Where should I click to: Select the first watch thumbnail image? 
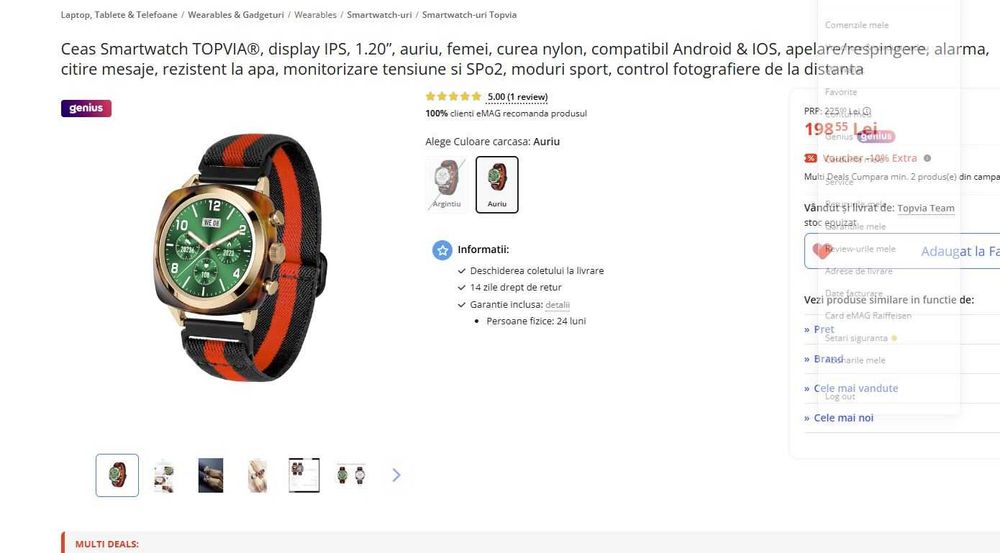pos(117,475)
